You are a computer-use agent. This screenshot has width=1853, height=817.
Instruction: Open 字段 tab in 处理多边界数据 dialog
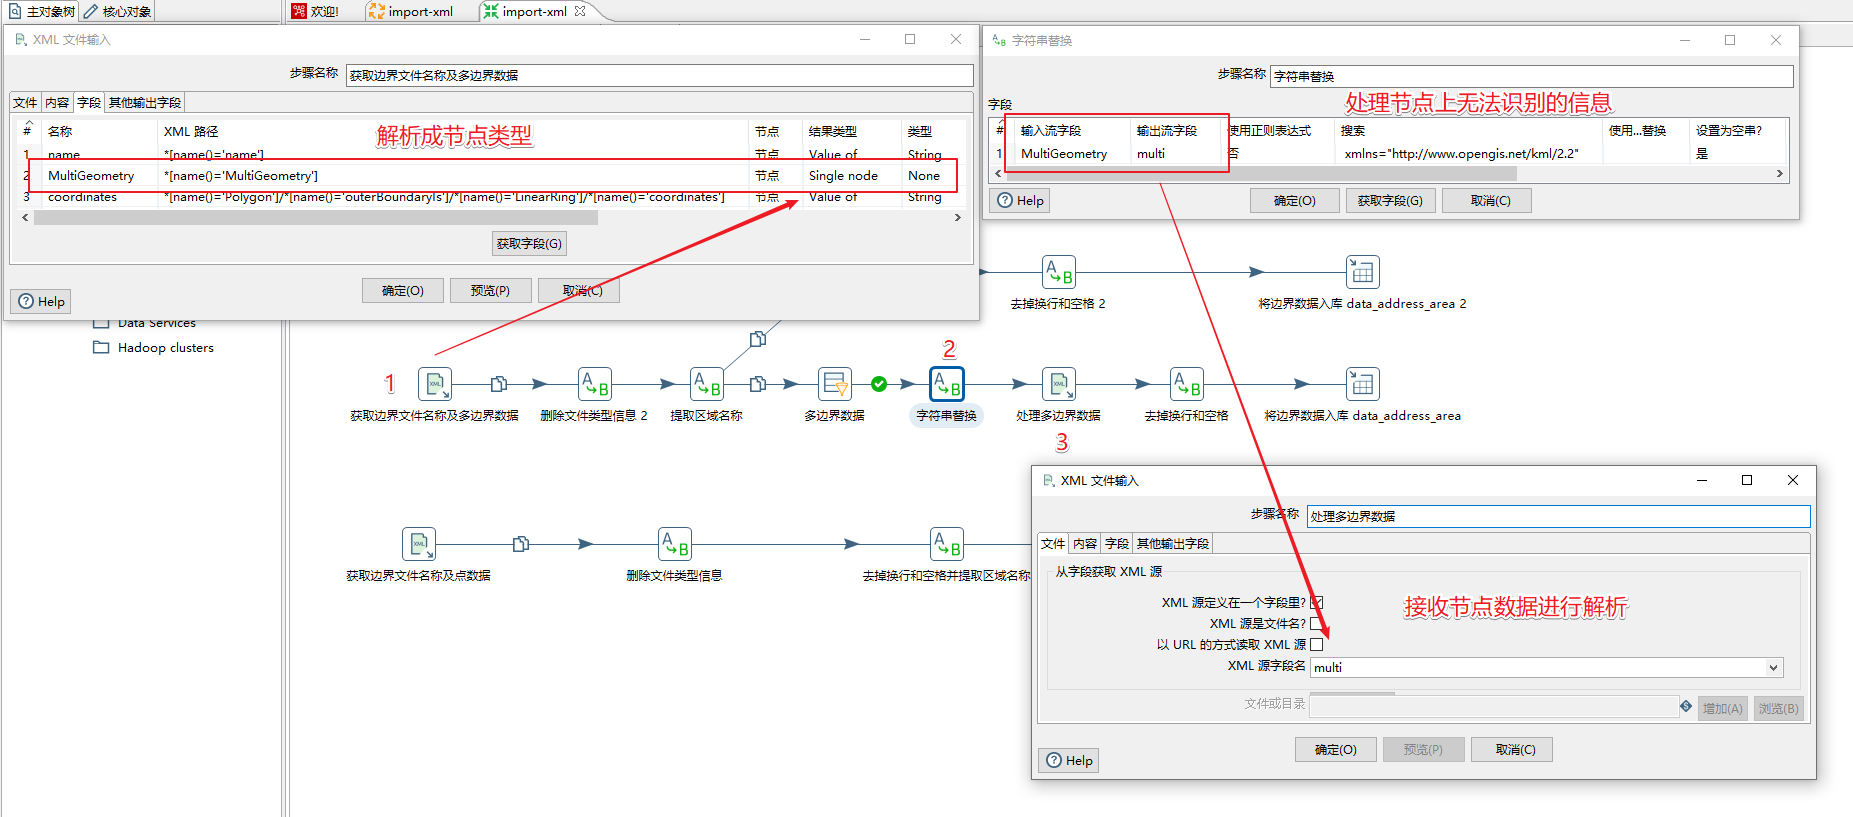pyautogui.click(x=1117, y=543)
